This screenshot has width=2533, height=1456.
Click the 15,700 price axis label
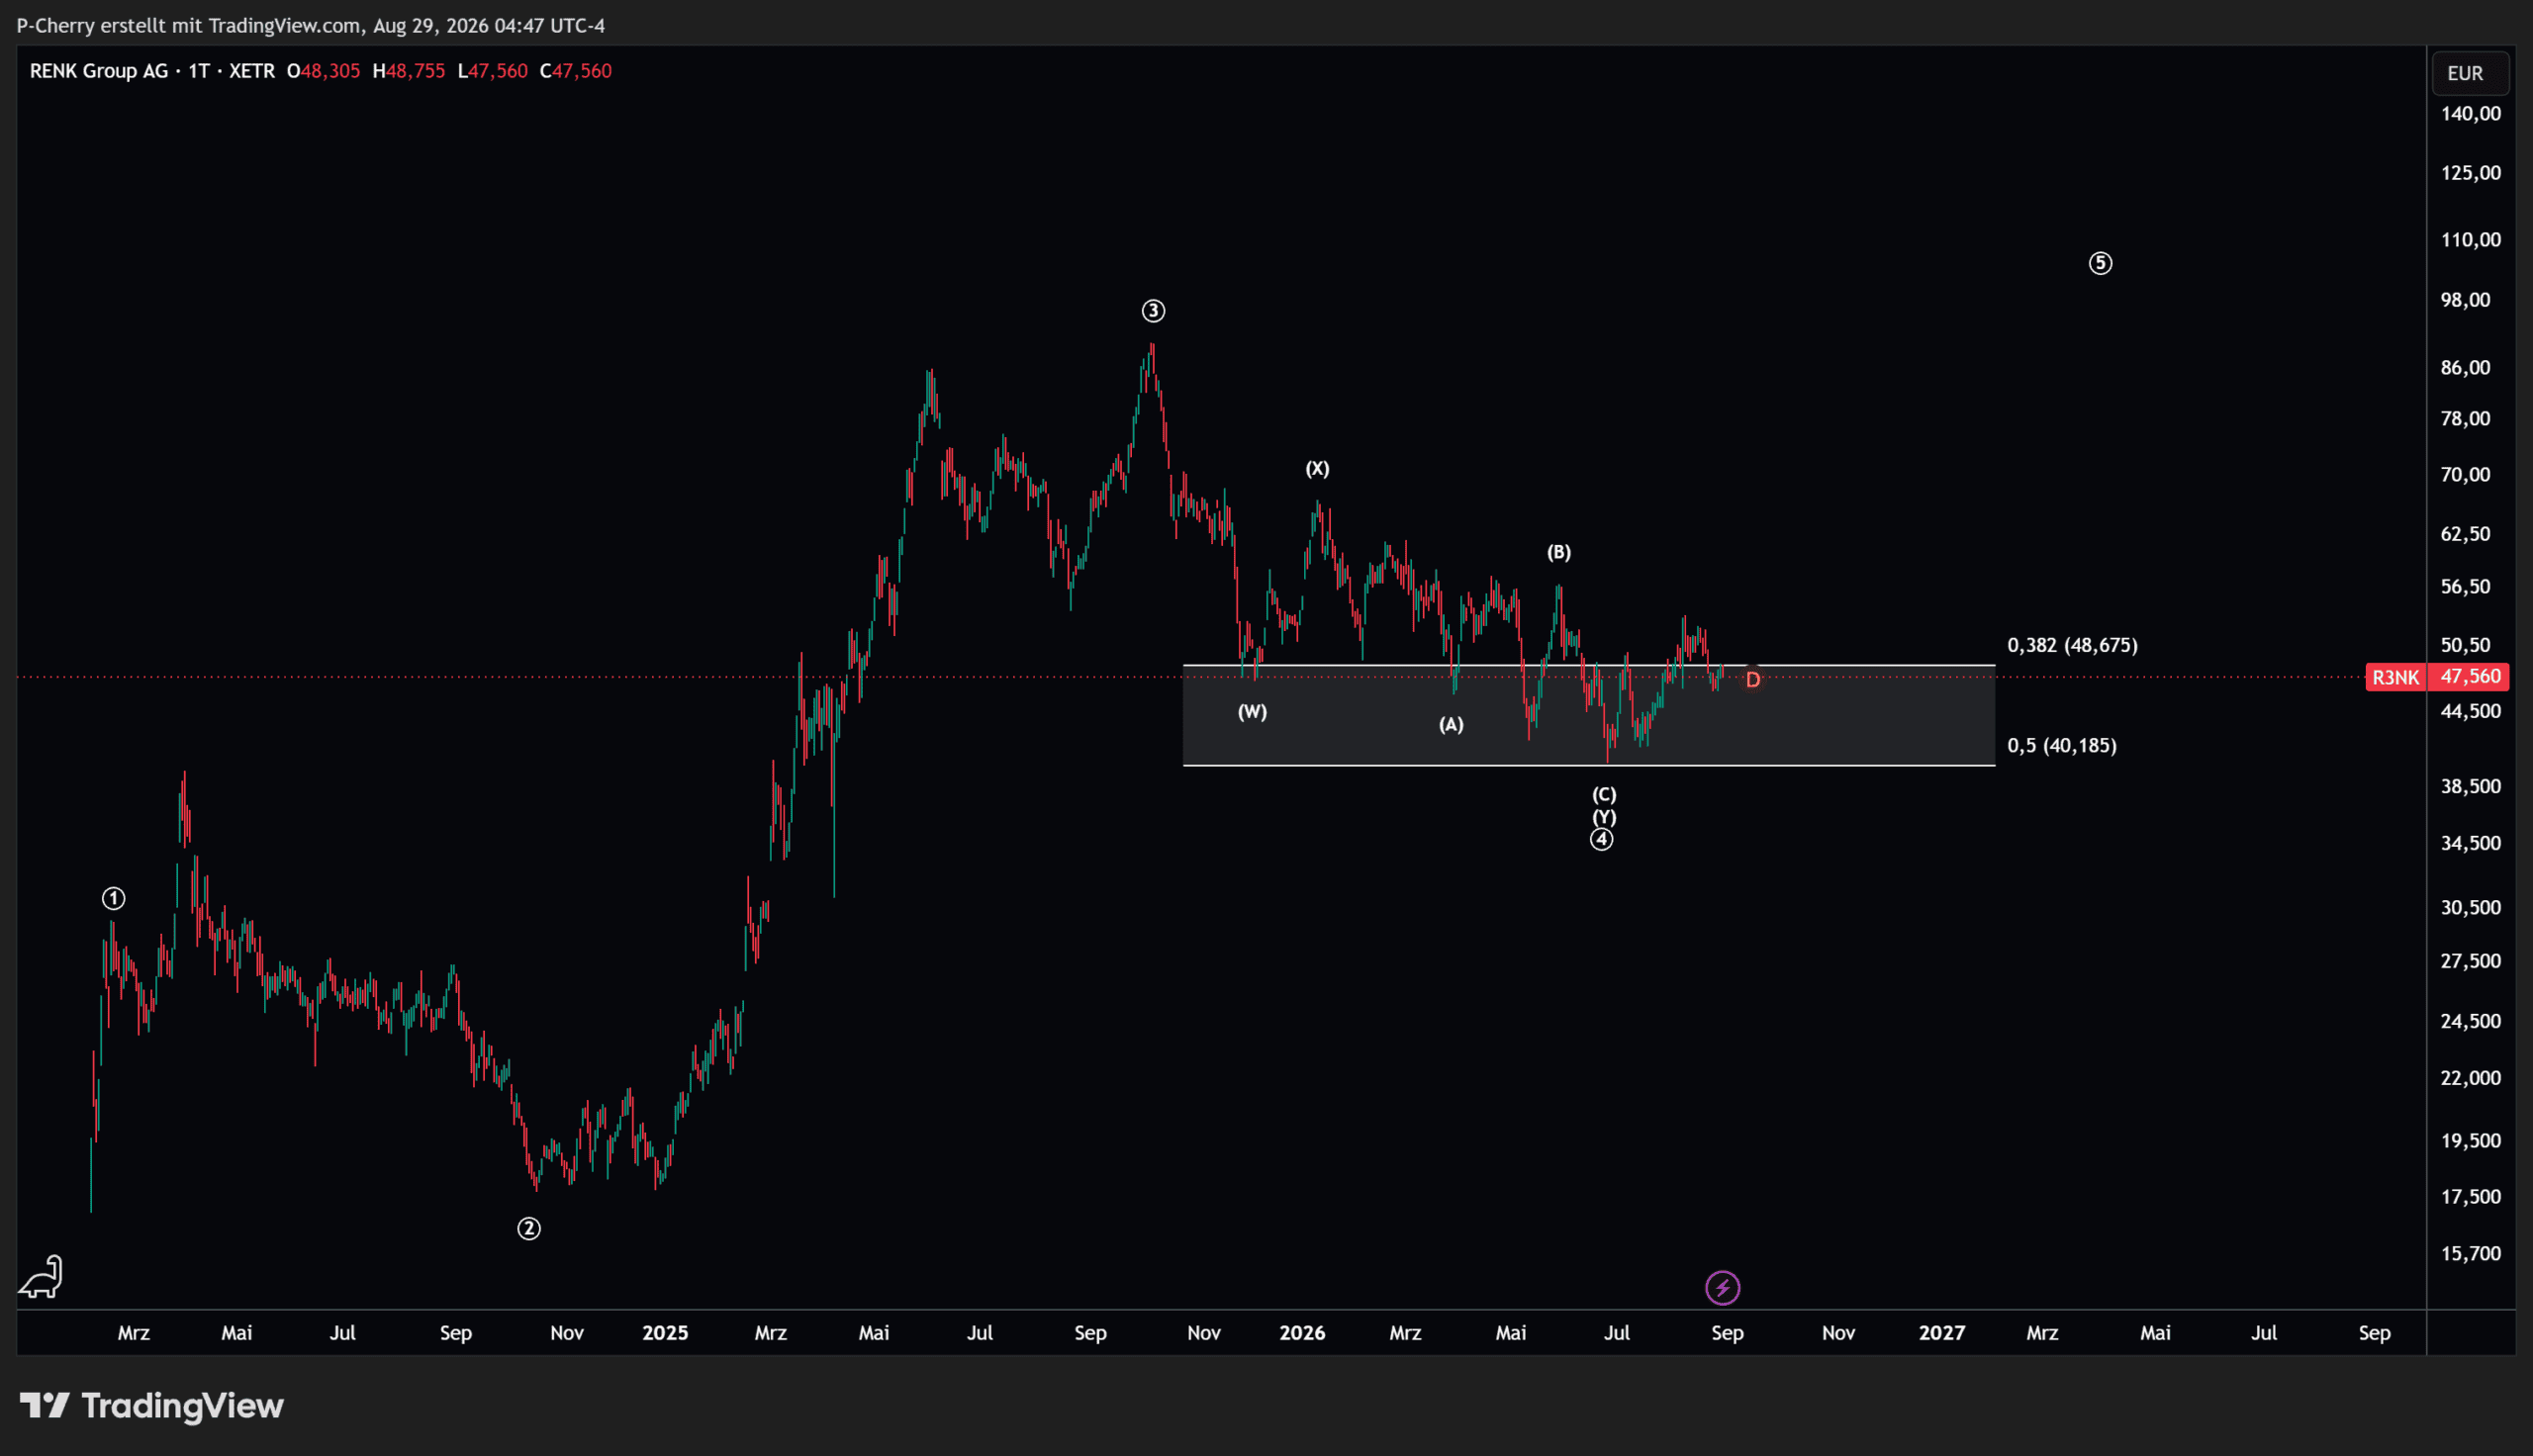point(2471,1254)
